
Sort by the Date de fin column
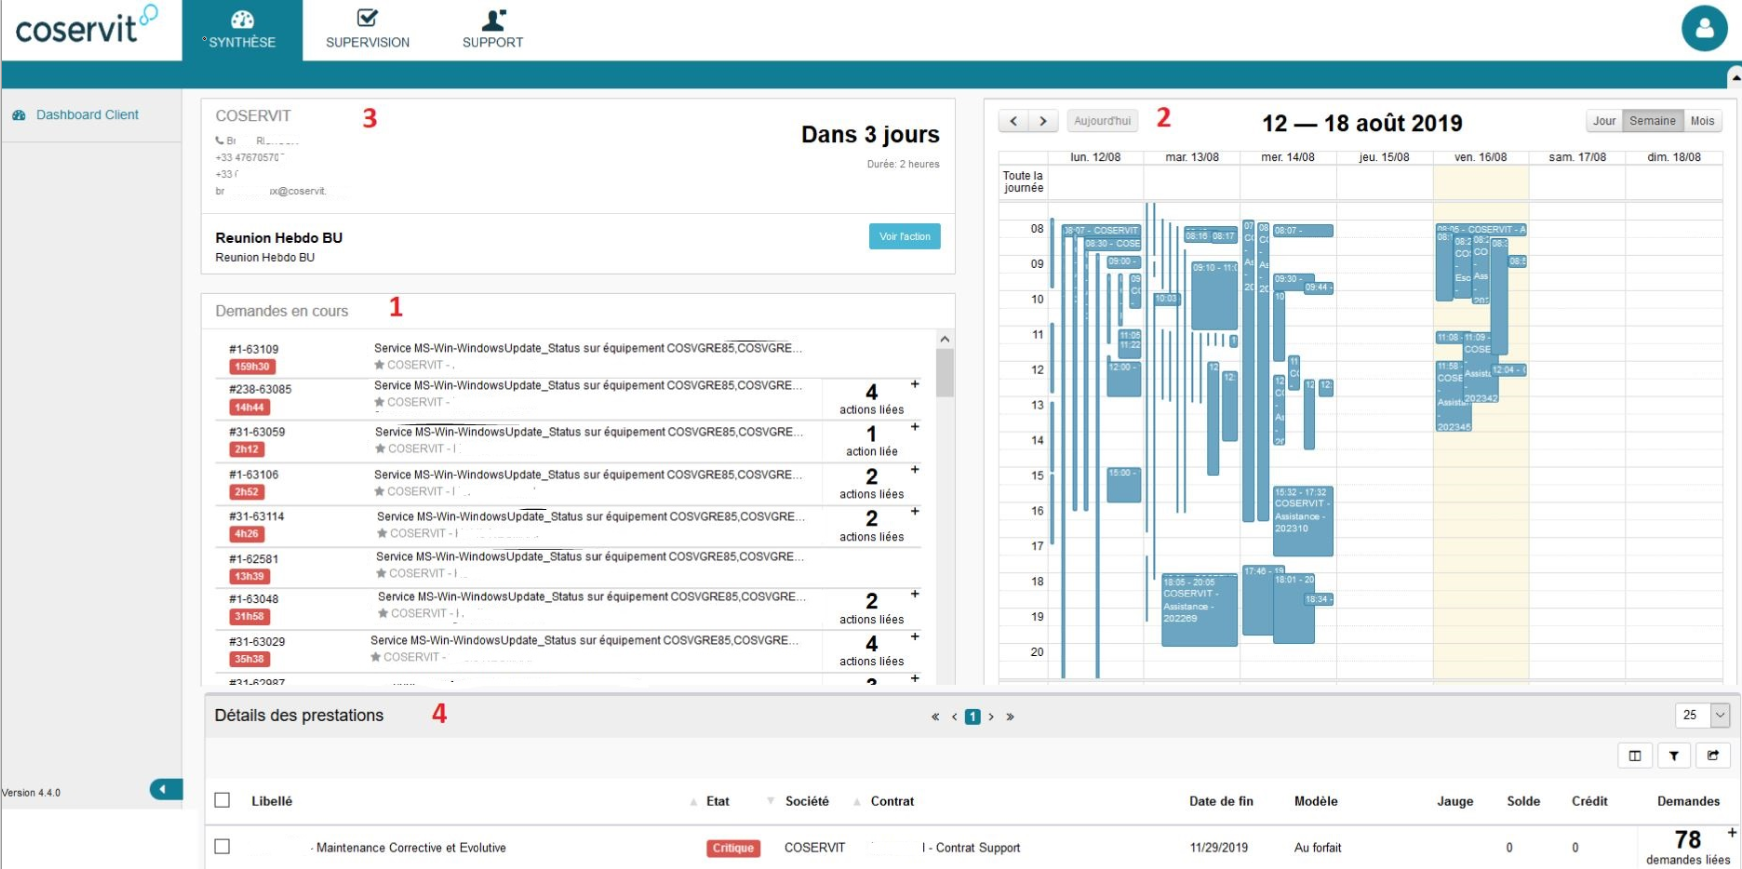[1221, 801]
